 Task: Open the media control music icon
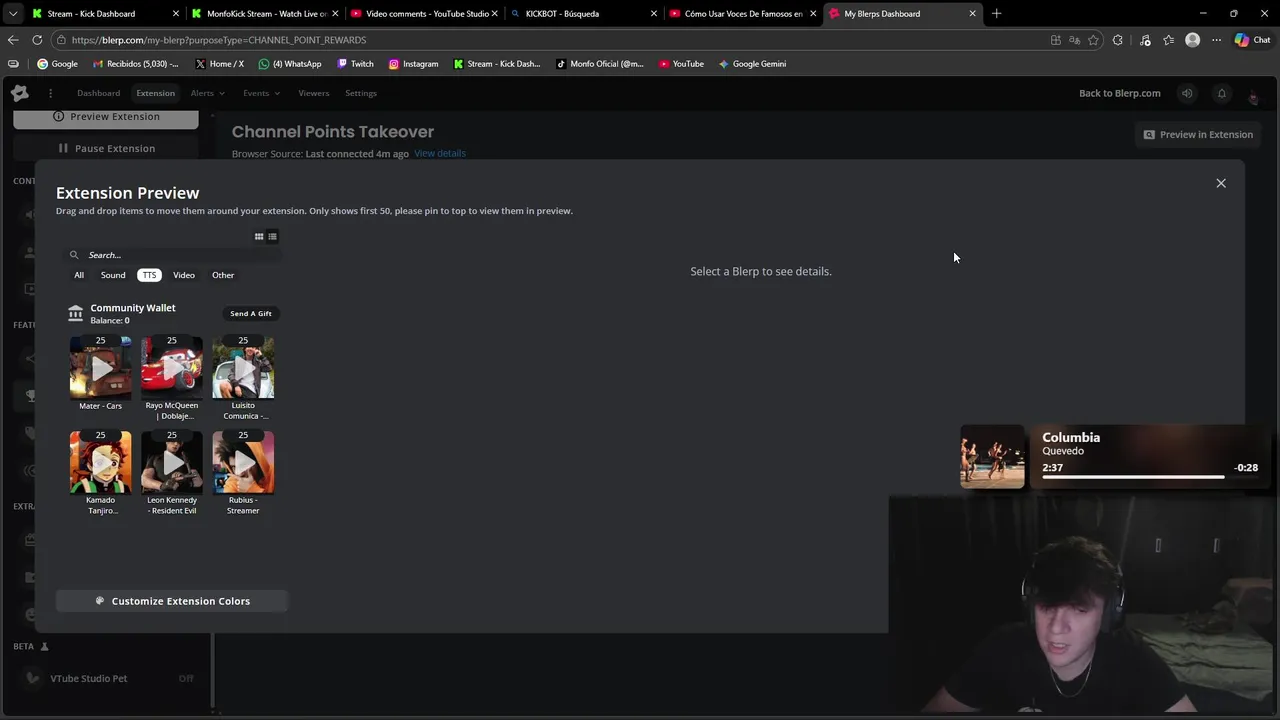coord(1145,40)
